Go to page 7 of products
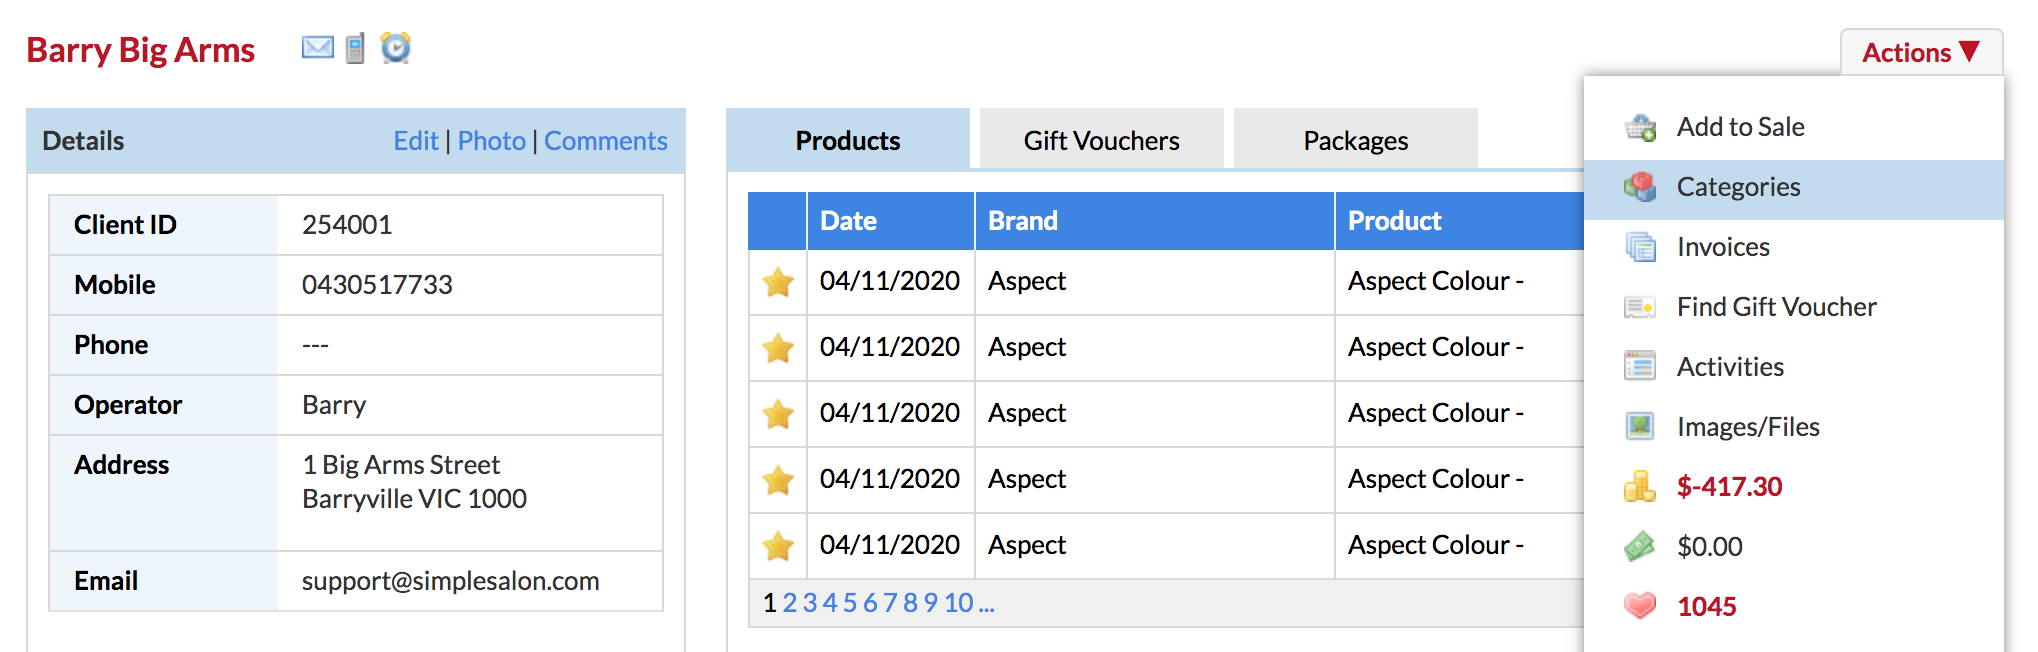The height and width of the screenshot is (652, 2038). pyautogui.click(x=890, y=603)
